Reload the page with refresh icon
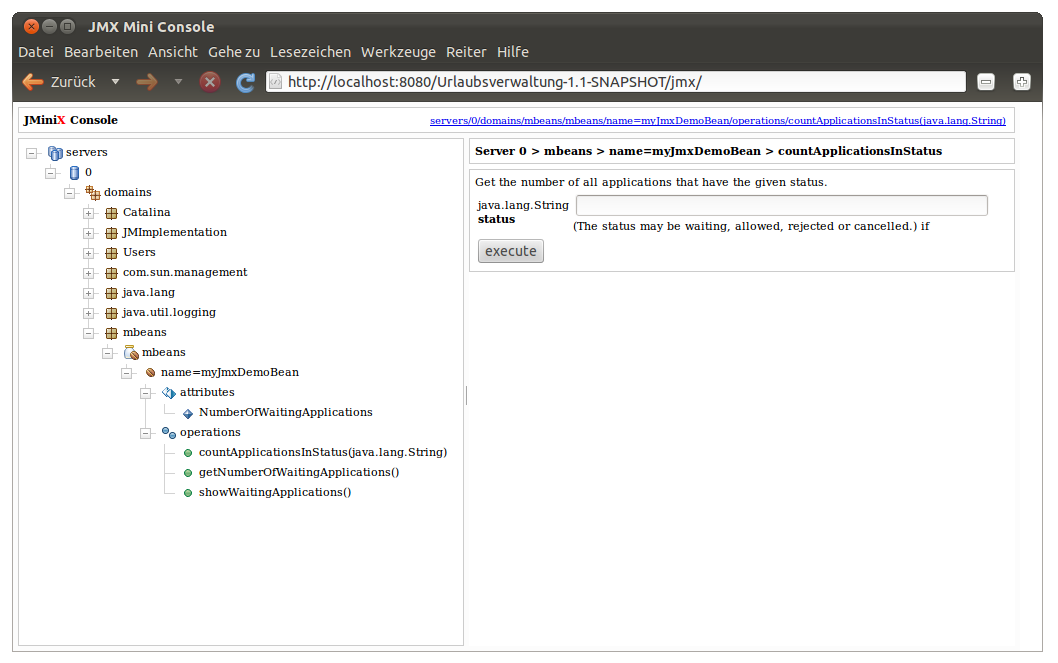This screenshot has height=663, width=1058. pyautogui.click(x=245, y=82)
